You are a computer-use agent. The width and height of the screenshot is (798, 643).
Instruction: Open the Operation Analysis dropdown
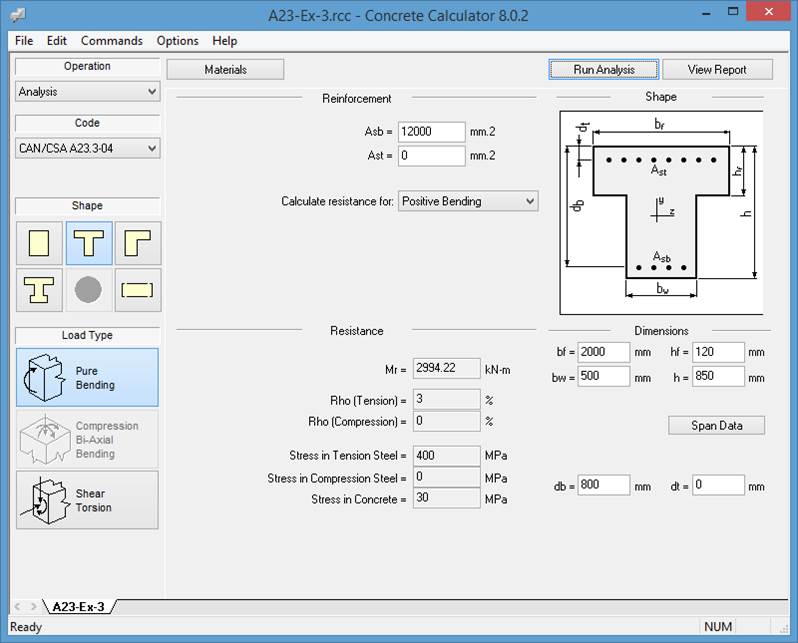(x=88, y=92)
